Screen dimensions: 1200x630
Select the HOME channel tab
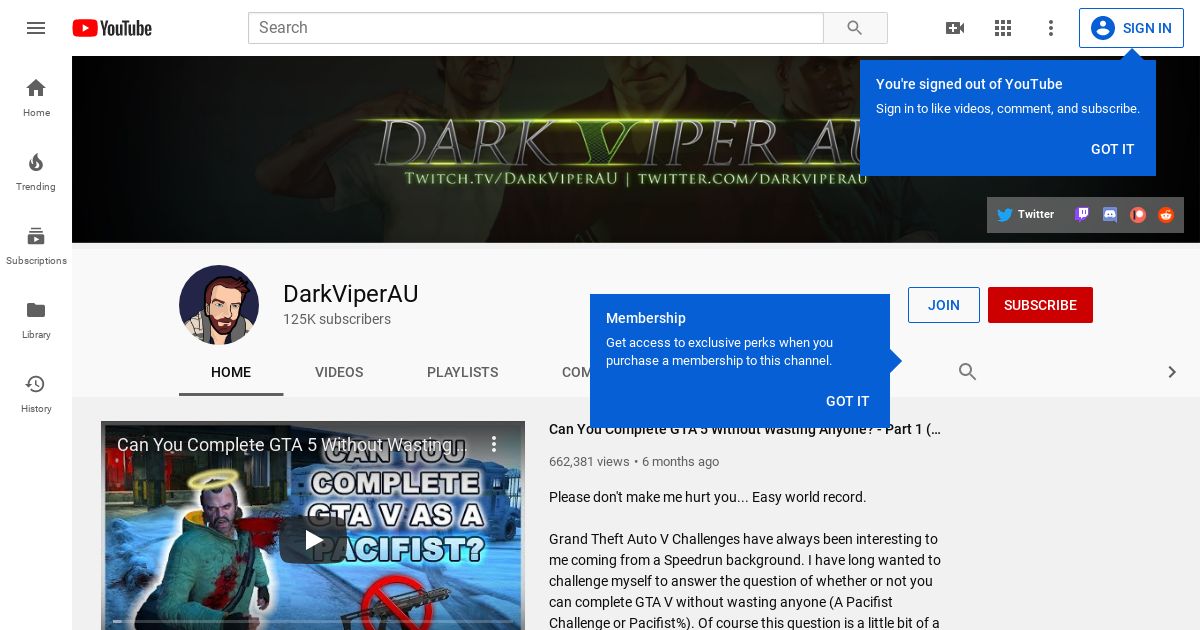click(231, 372)
